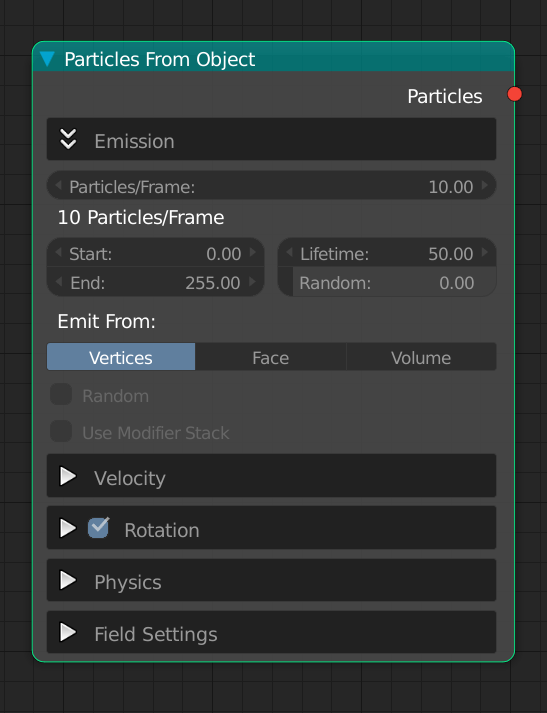Expand the Rotation panel arrow
Screen dimensions: 547x713
(68, 528)
